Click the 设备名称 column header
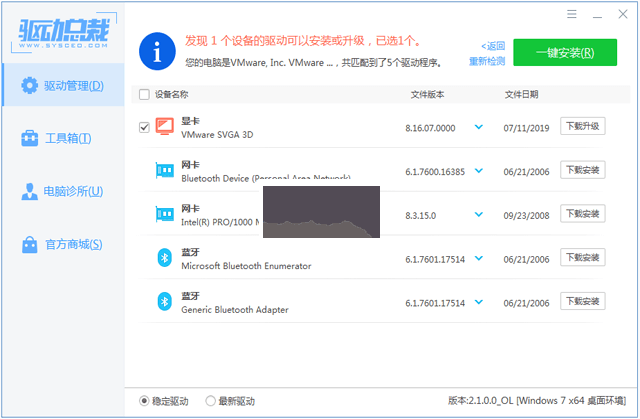The image size is (640, 419). pyautogui.click(x=171, y=95)
